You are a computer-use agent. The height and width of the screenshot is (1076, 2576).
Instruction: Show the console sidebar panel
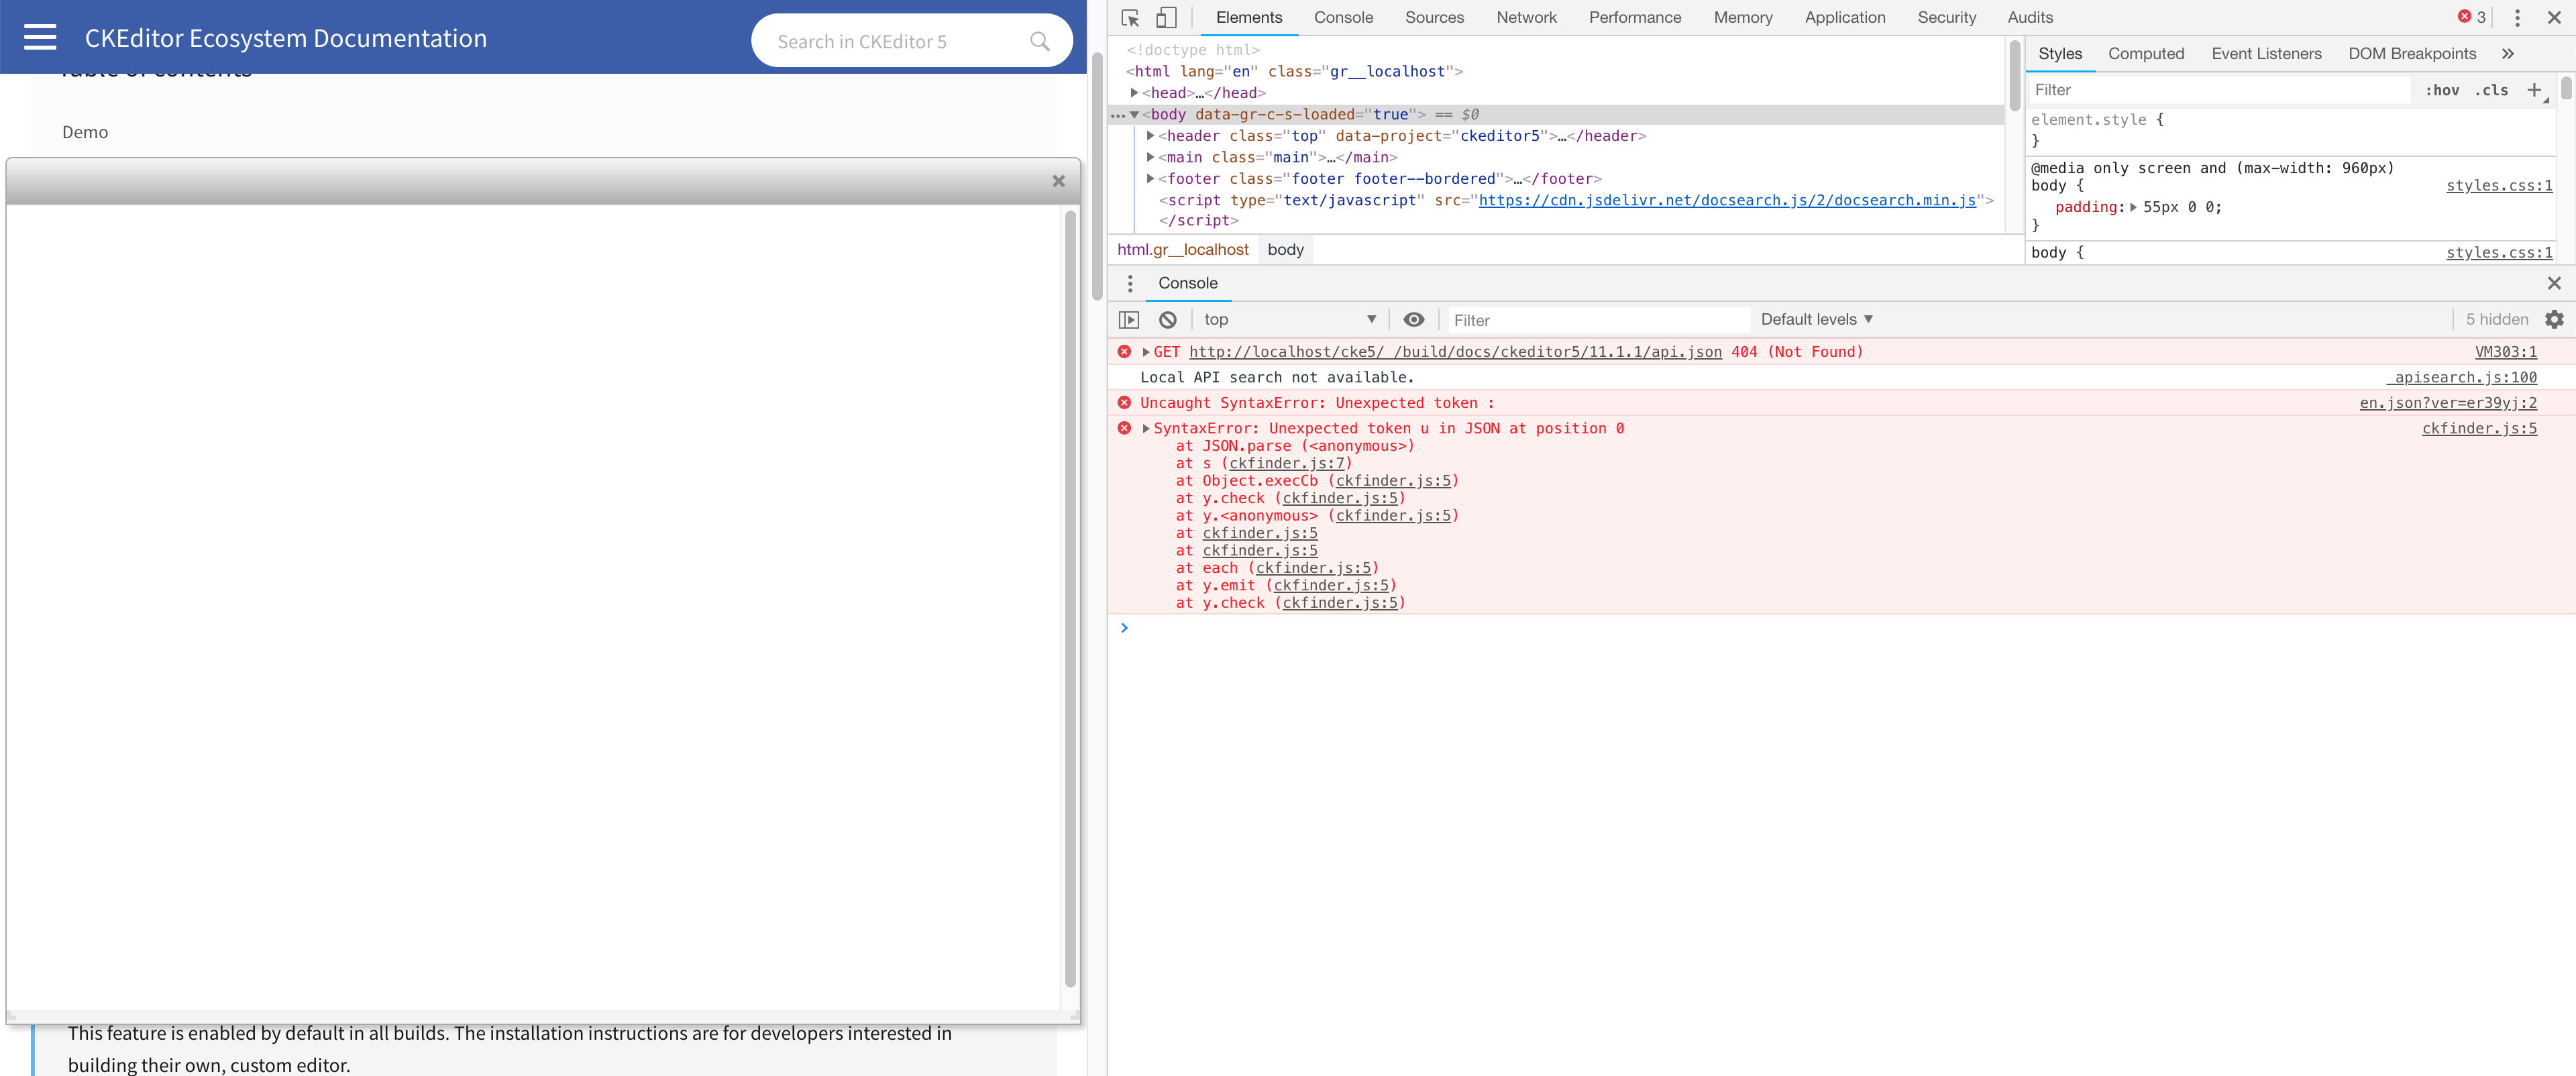[1129, 319]
